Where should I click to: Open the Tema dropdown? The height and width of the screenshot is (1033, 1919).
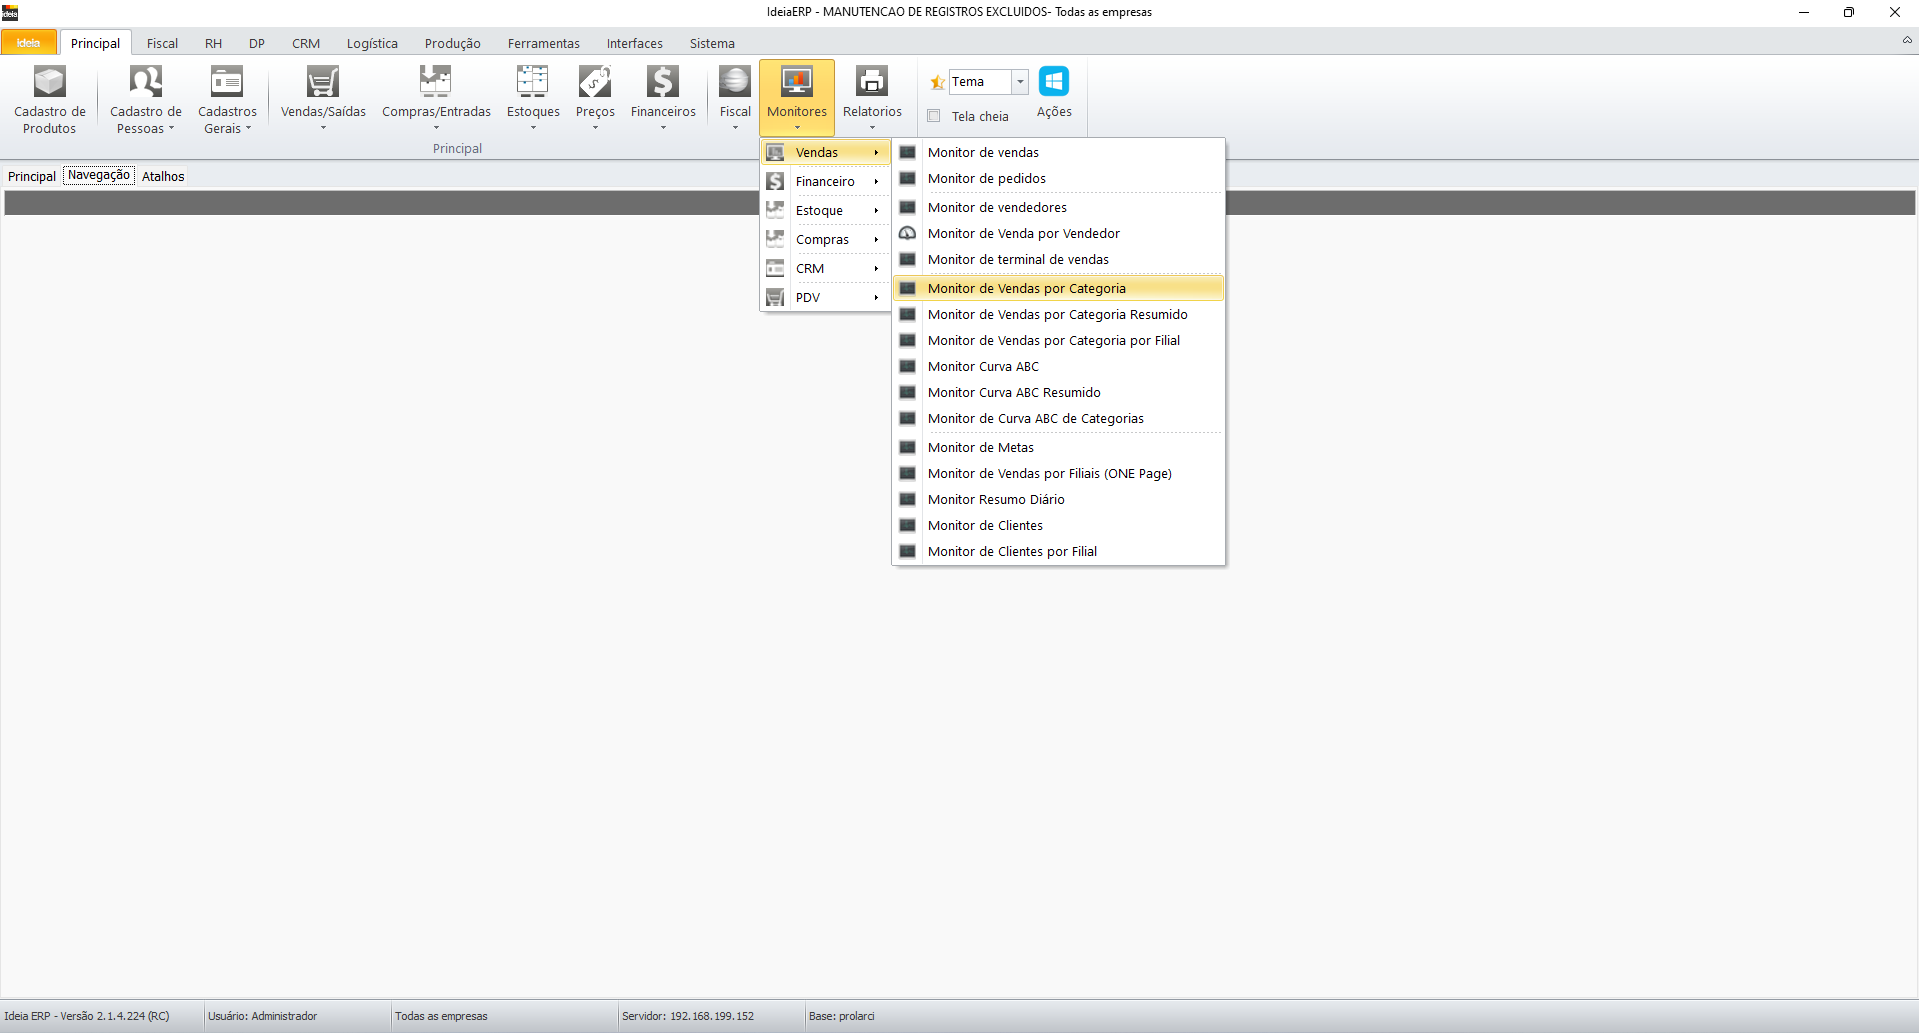pyautogui.click(x=1019, y=82)
